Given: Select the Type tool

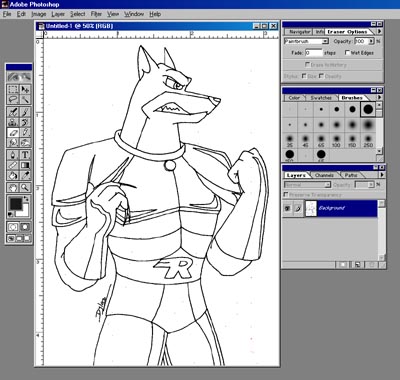Looking at the screenshot, I should [25, 155].
